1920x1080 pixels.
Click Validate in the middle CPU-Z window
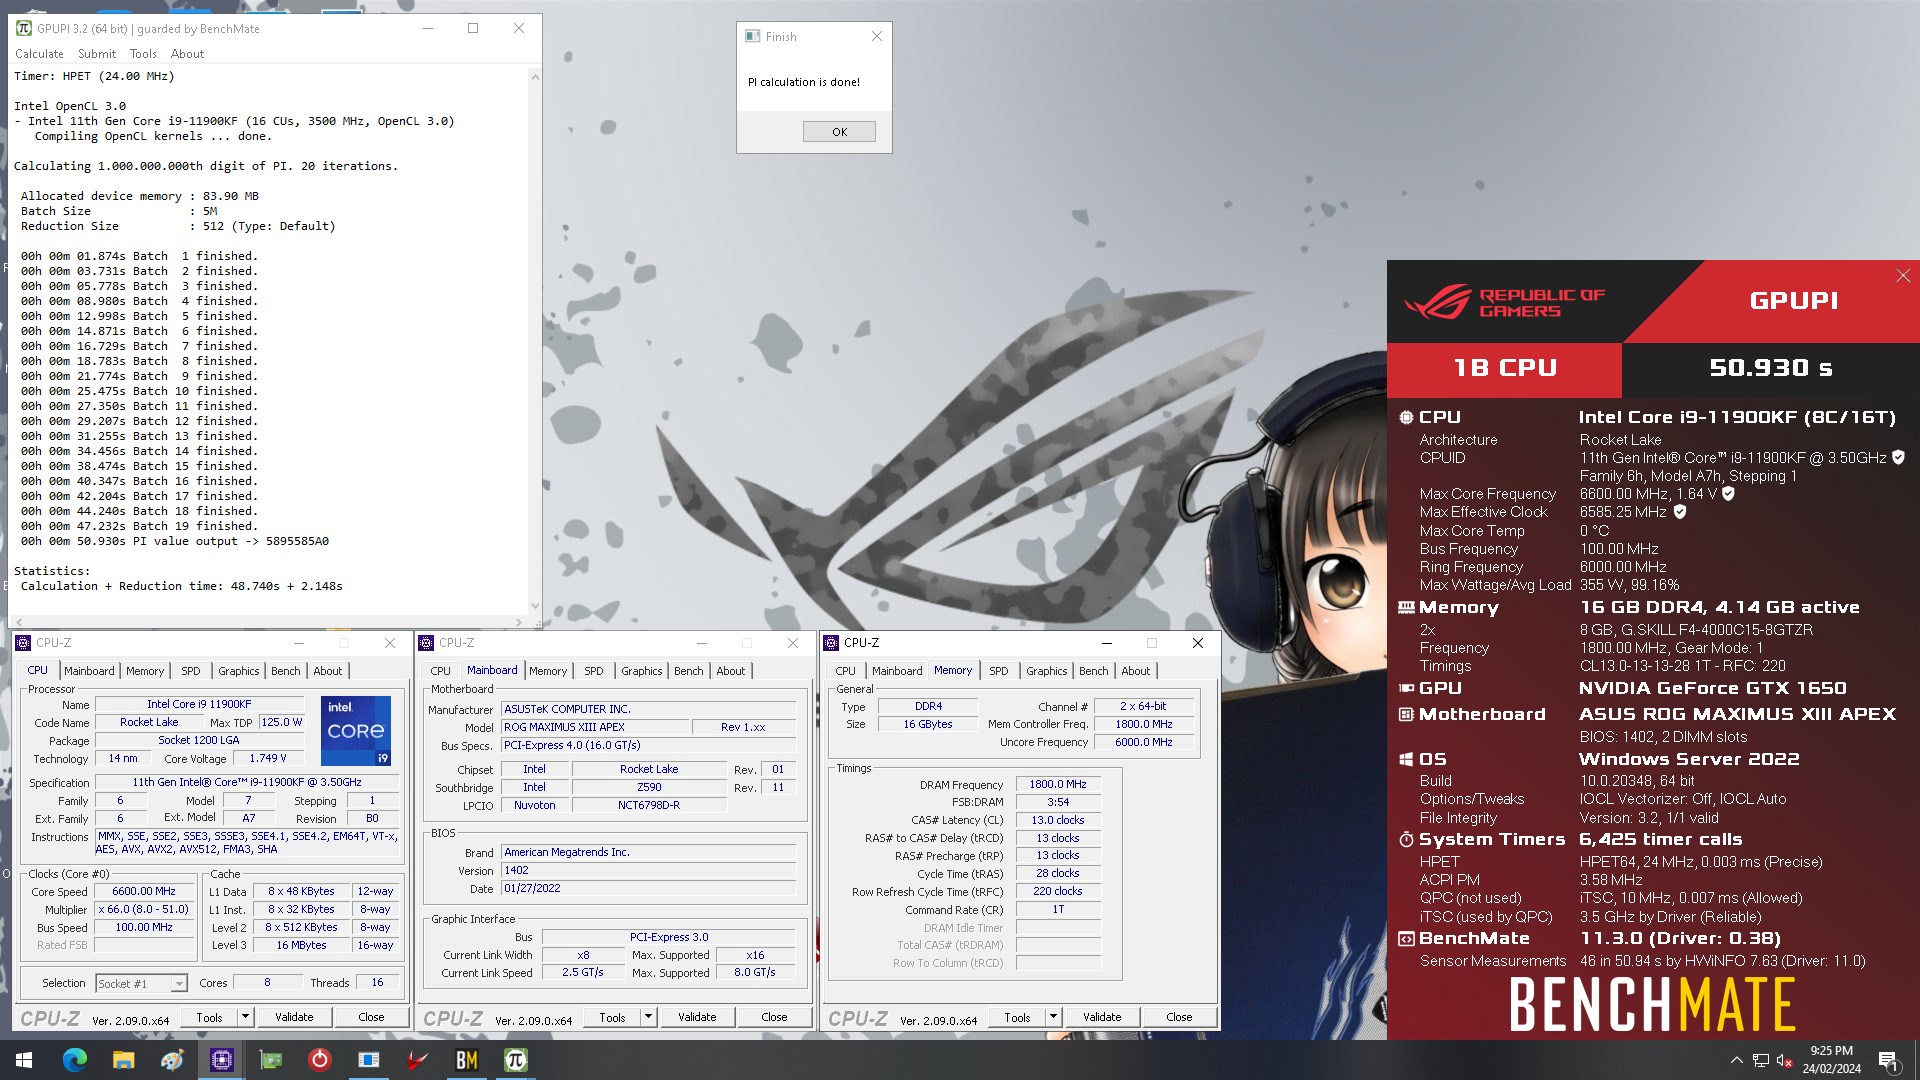[697, 1017]
